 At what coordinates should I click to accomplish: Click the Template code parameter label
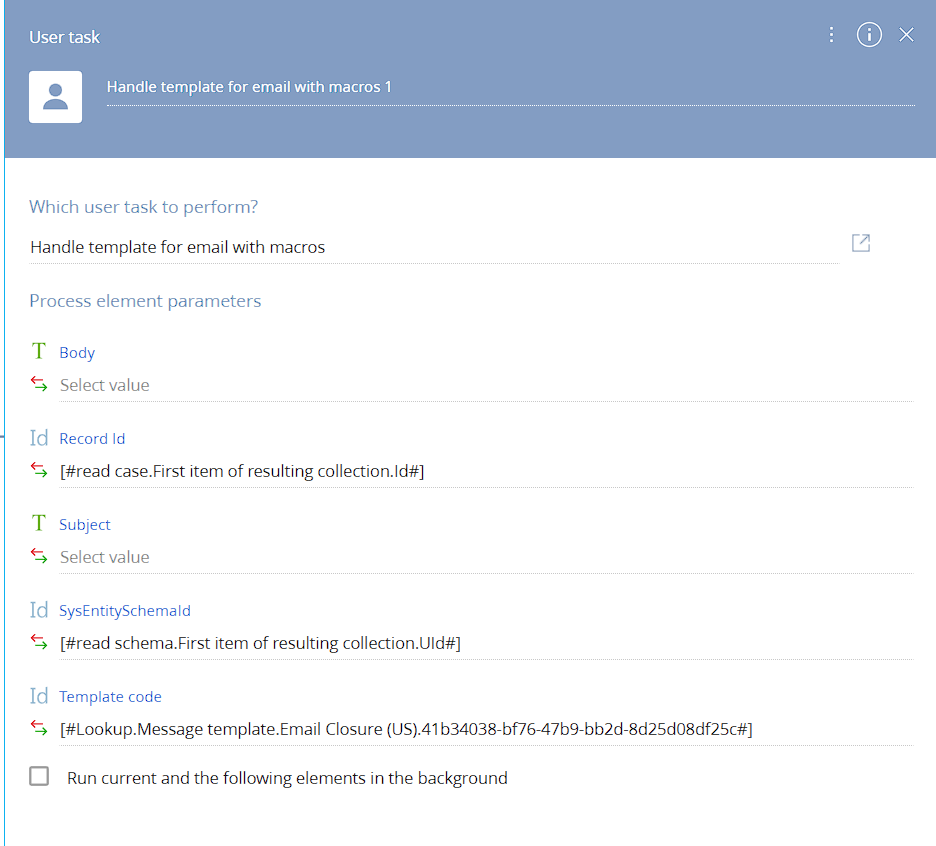pyautogui.click(x=110, y=697)
